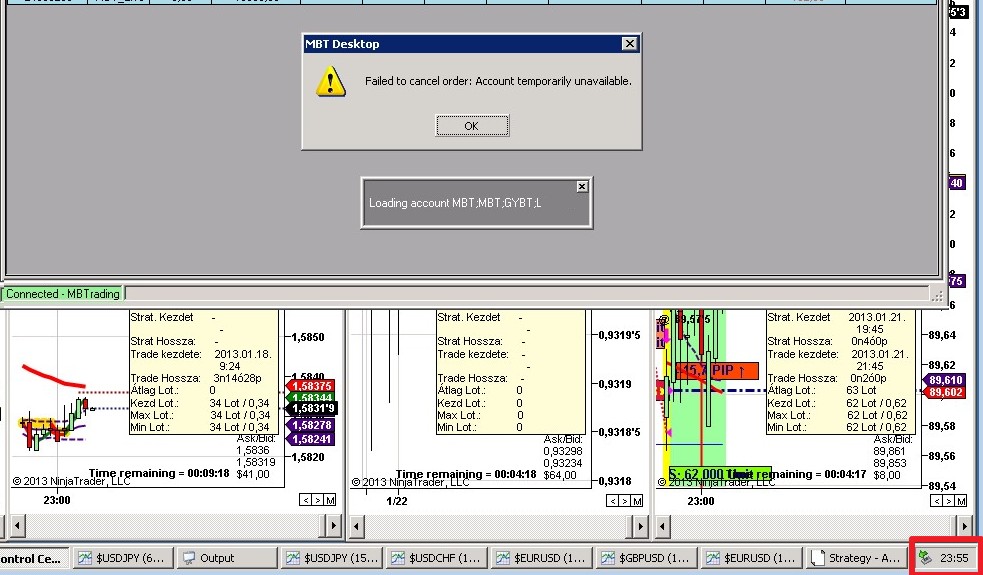Select the red 1,58375 price marker
983x575 pixels.
click(310, 386)
